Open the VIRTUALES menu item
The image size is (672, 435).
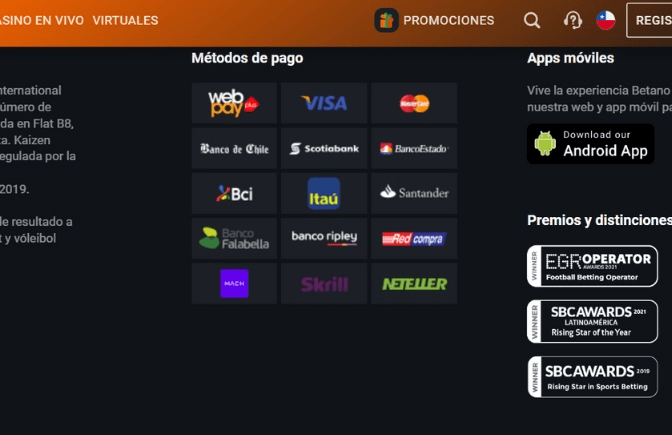click(125, 21)
